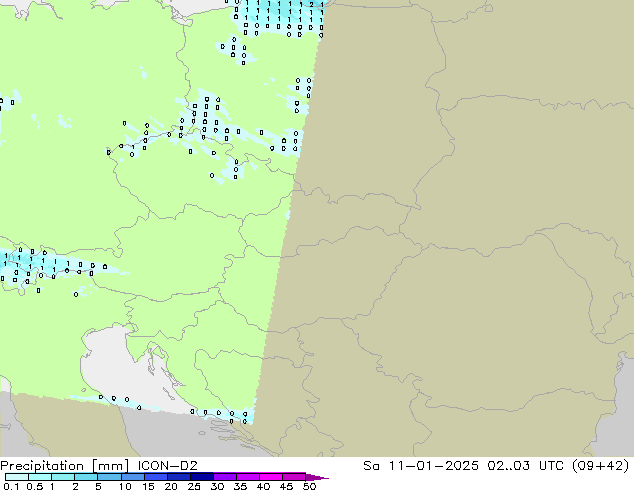Click the '0.5' legend scale label

tap(35, 486)
